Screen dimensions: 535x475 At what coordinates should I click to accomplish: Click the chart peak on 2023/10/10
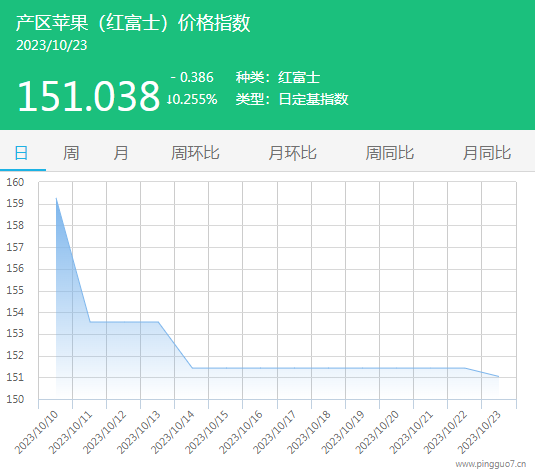click(56, 198)
